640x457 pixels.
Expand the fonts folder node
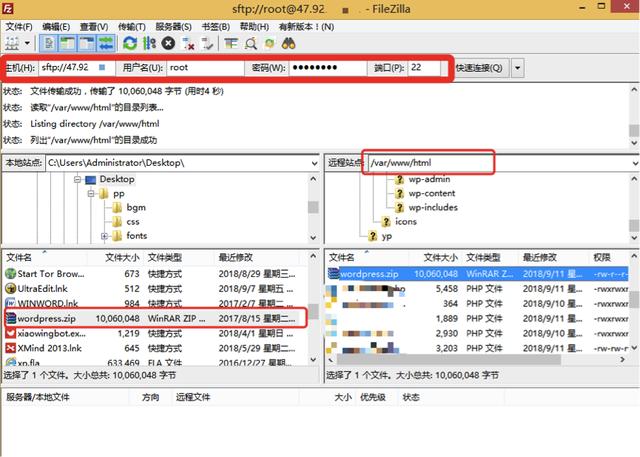(x=104, y=236)
